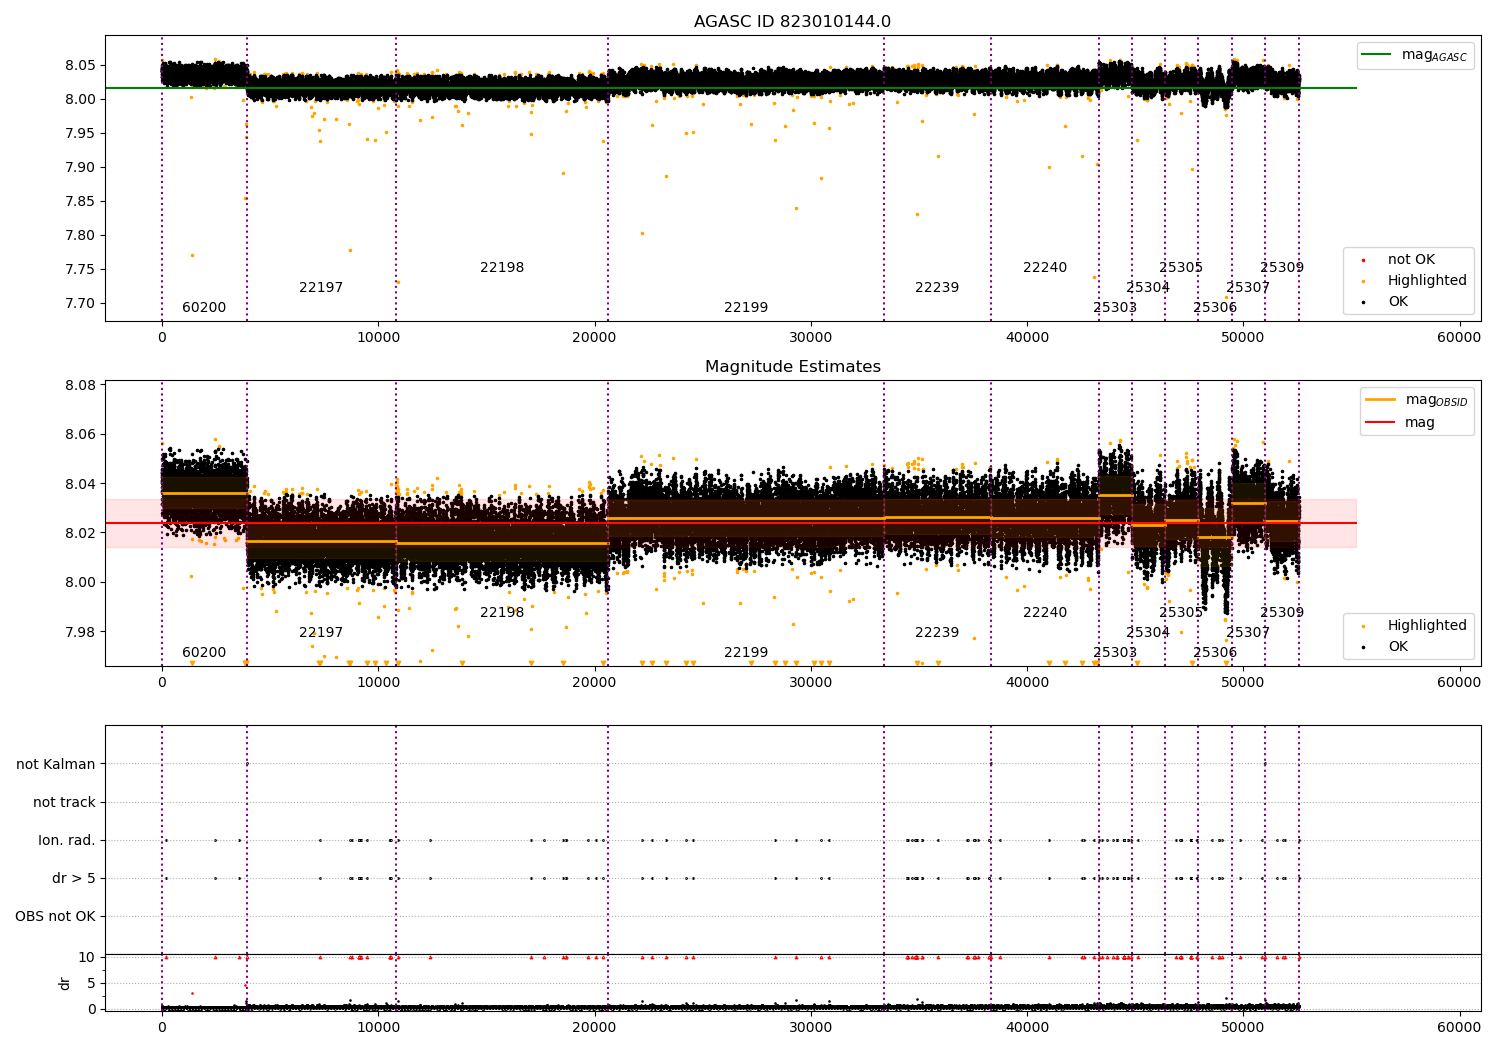The width and height of the screenshot is (1500, 1050).
Task: Click obsid 25307 in Magnitude Estimates plot
Action: (1248, 633)
